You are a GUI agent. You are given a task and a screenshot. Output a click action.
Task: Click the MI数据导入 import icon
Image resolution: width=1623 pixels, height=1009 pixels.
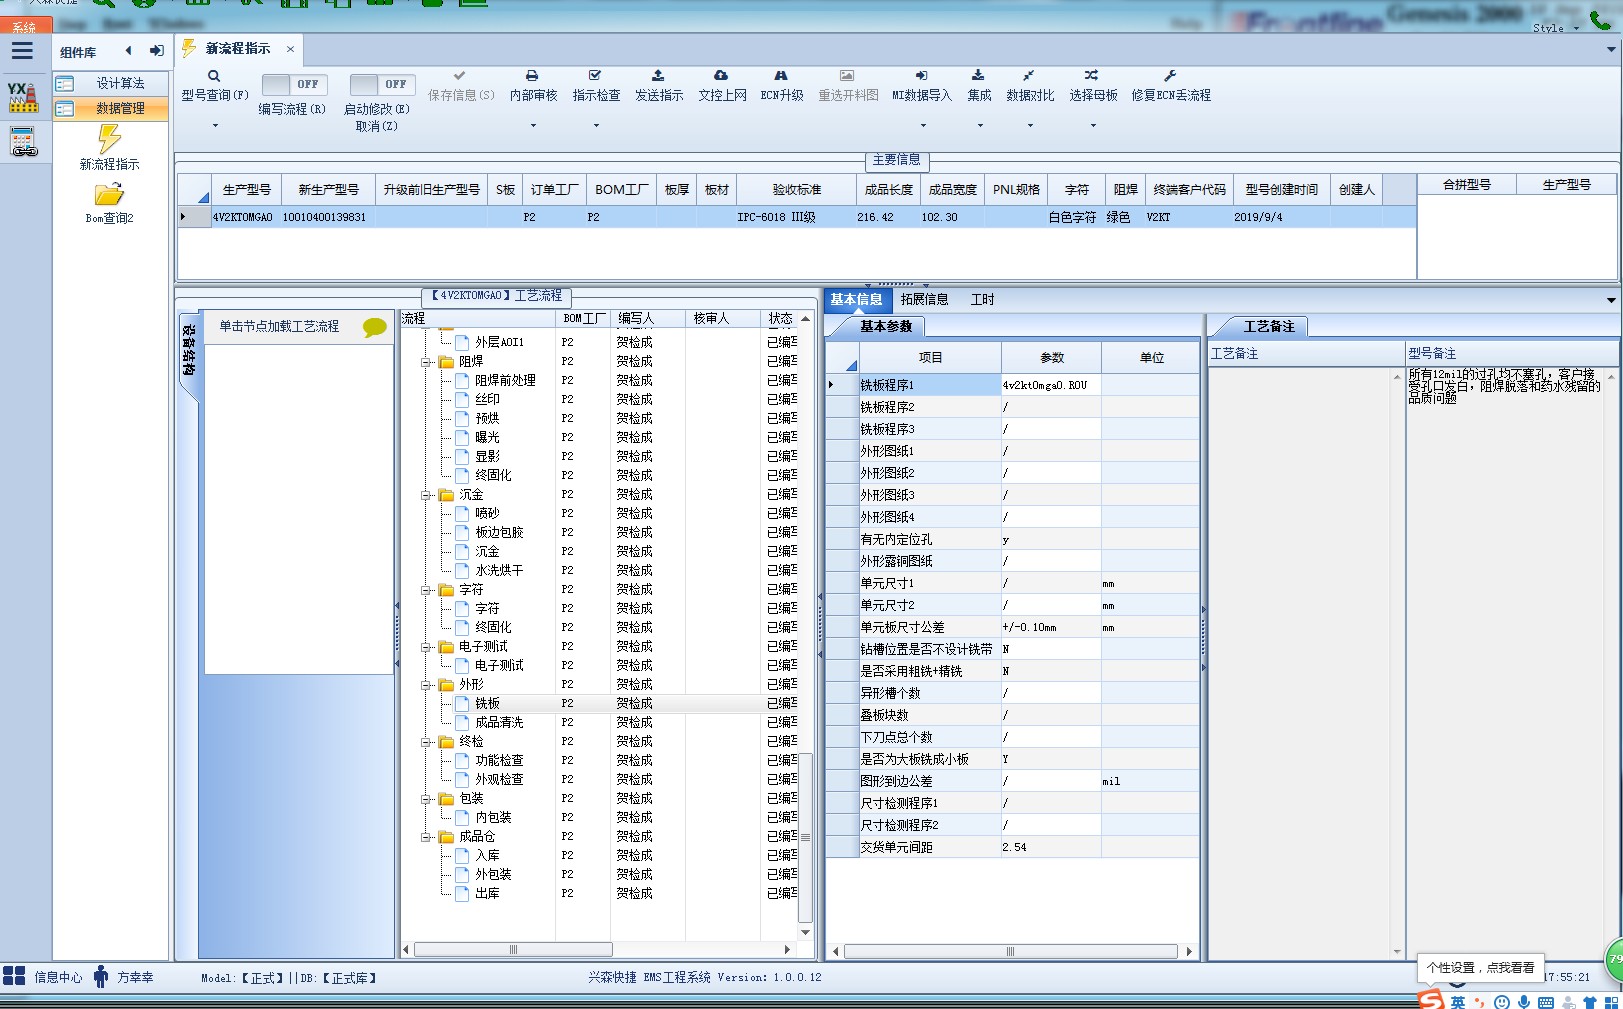[921, 76]
